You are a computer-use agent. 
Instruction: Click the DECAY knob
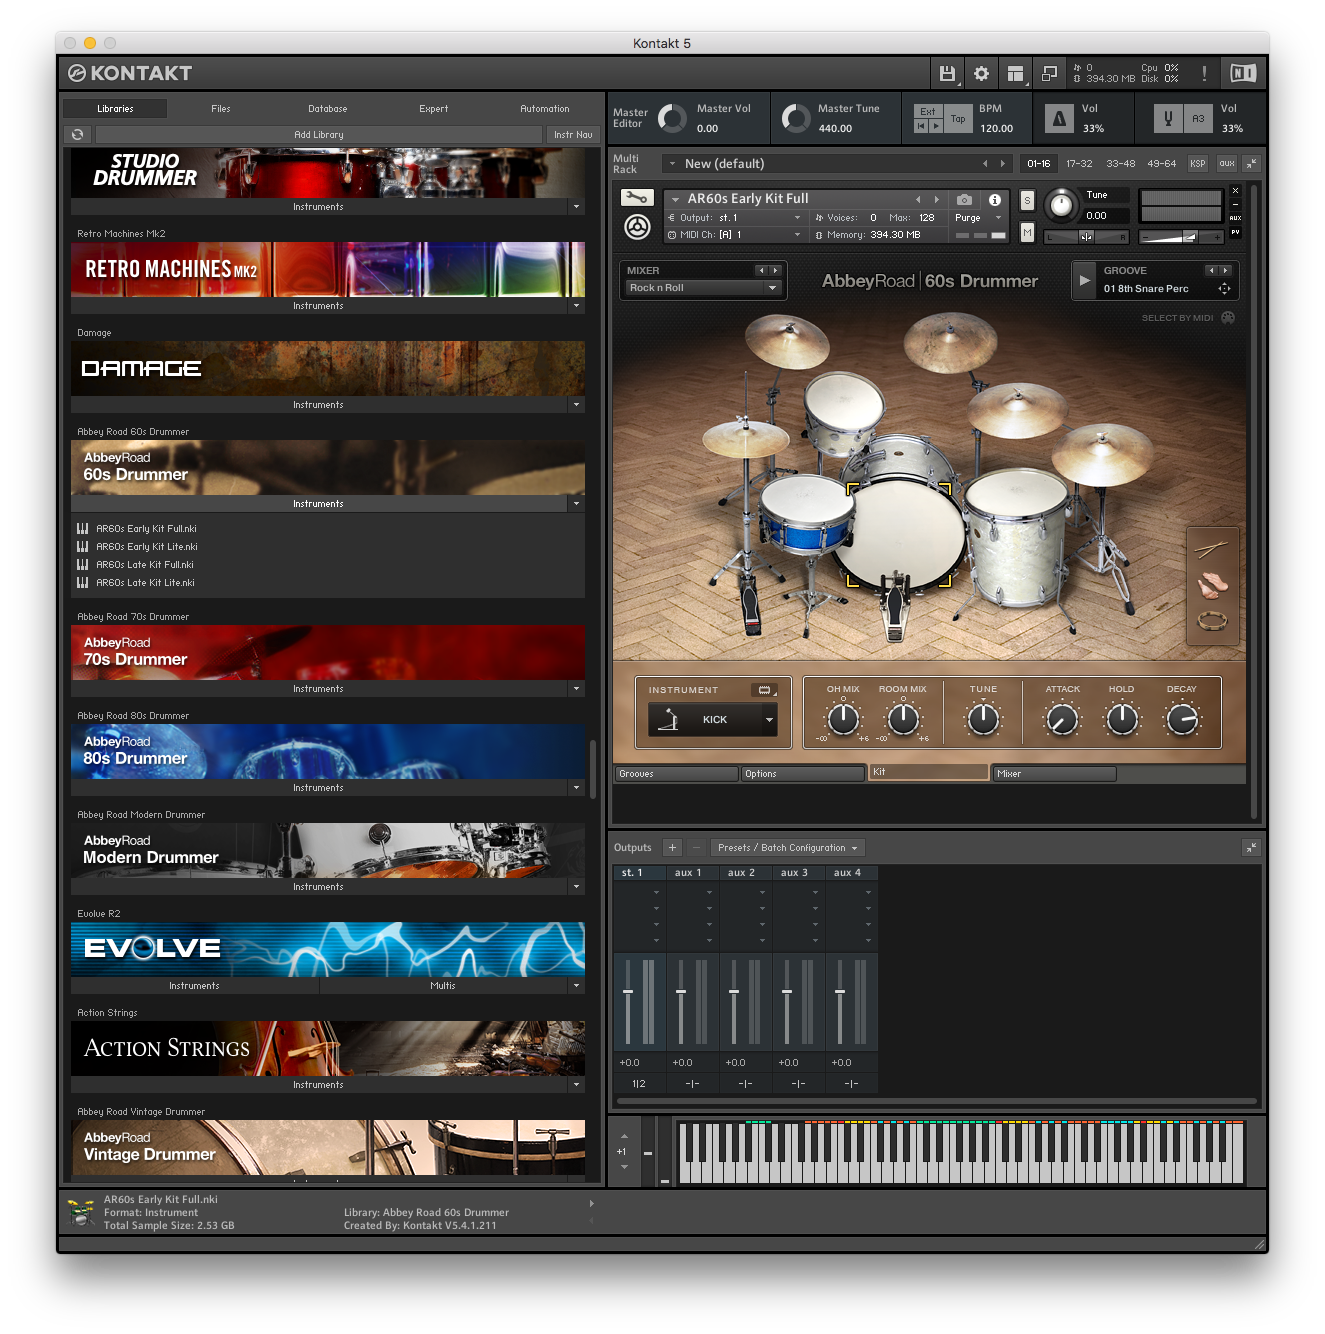(x=1182, y=719)
